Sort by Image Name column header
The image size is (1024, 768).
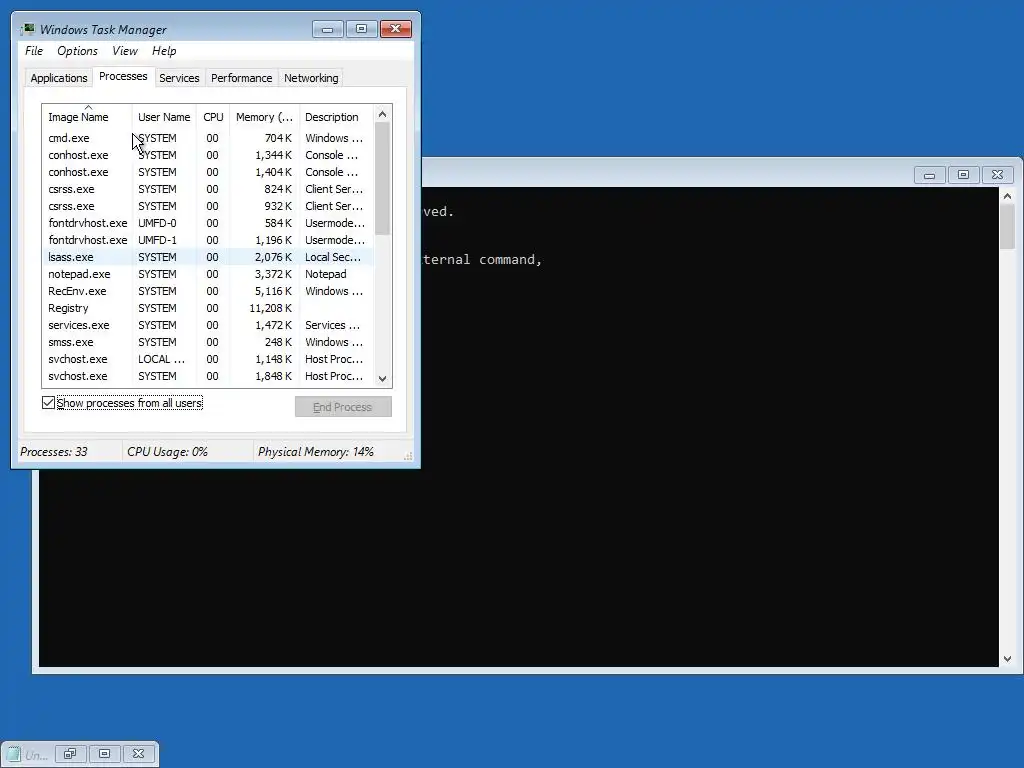pos(87,117)
